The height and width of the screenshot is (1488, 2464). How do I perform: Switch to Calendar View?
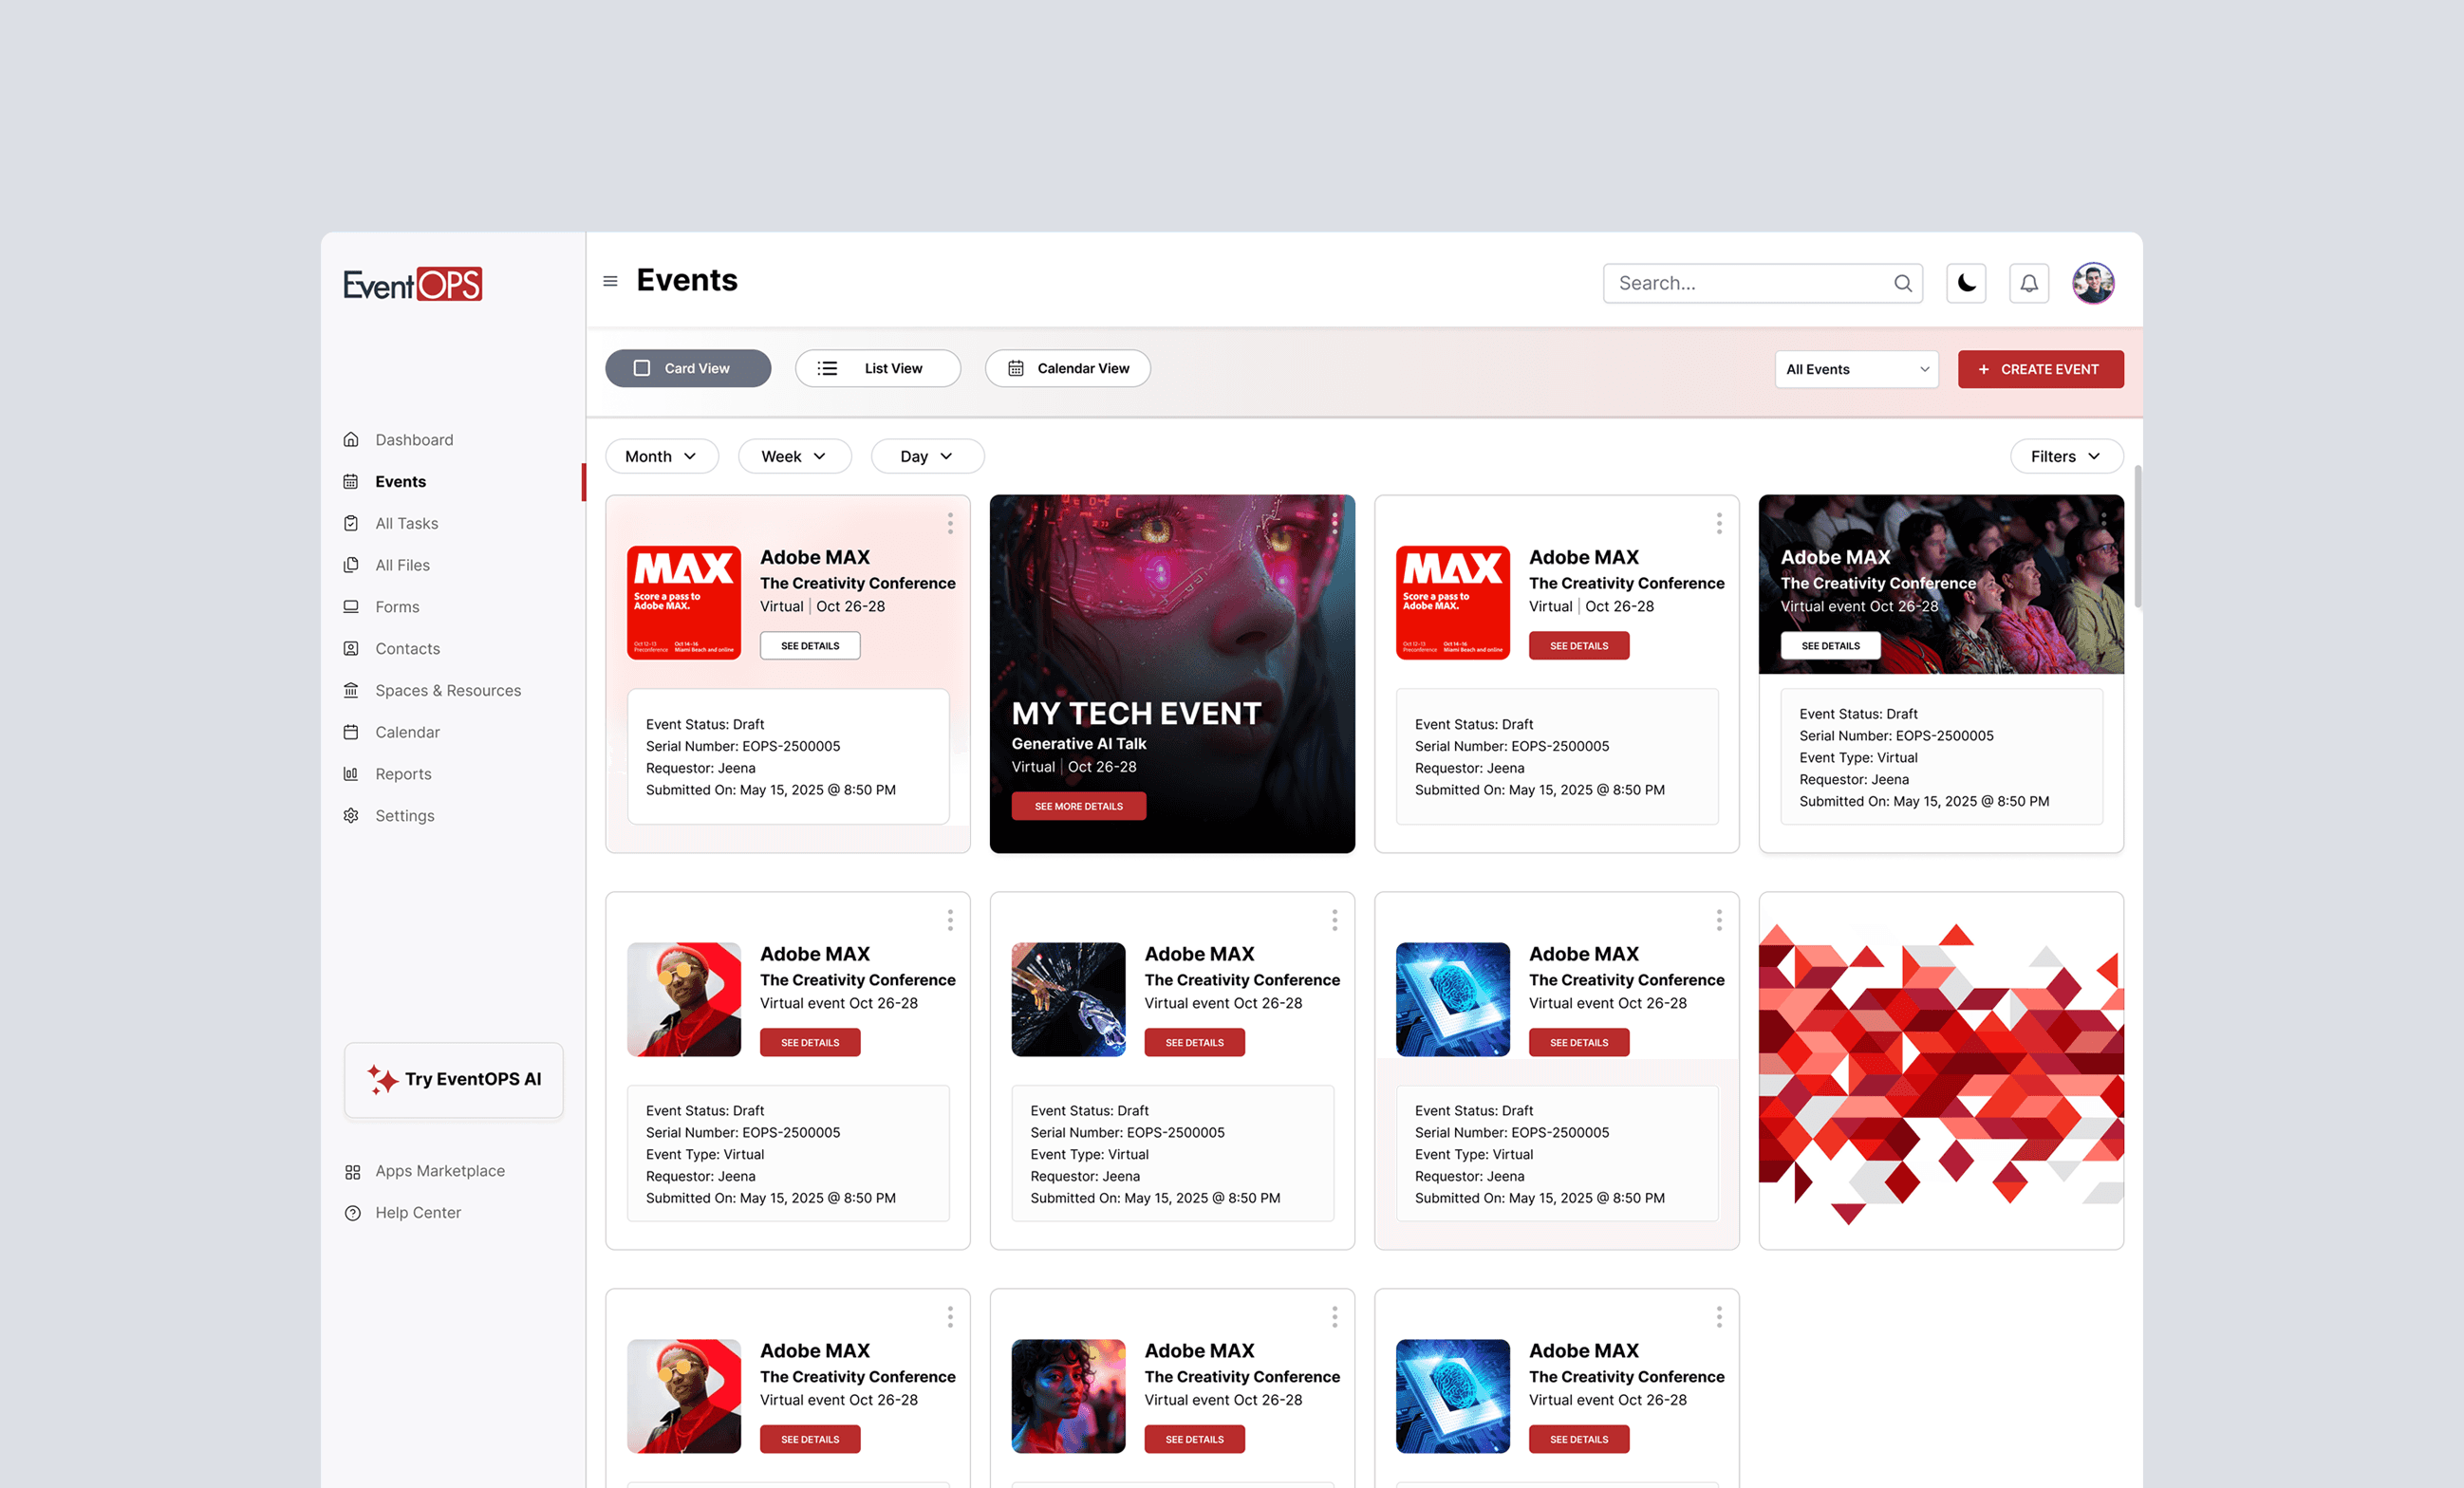(x=1067, y=368)
